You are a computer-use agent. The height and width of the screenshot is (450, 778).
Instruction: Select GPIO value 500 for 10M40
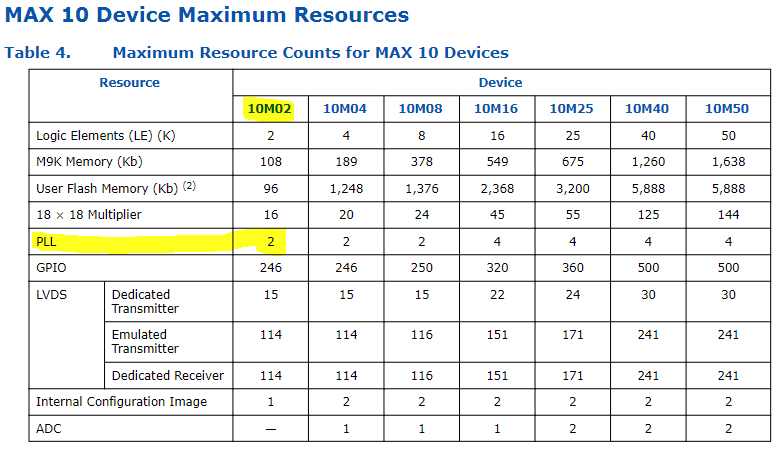coord(648,268)
